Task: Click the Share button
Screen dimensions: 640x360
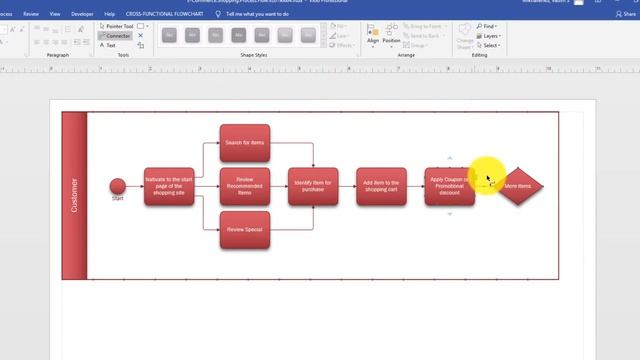Action: 626,14
